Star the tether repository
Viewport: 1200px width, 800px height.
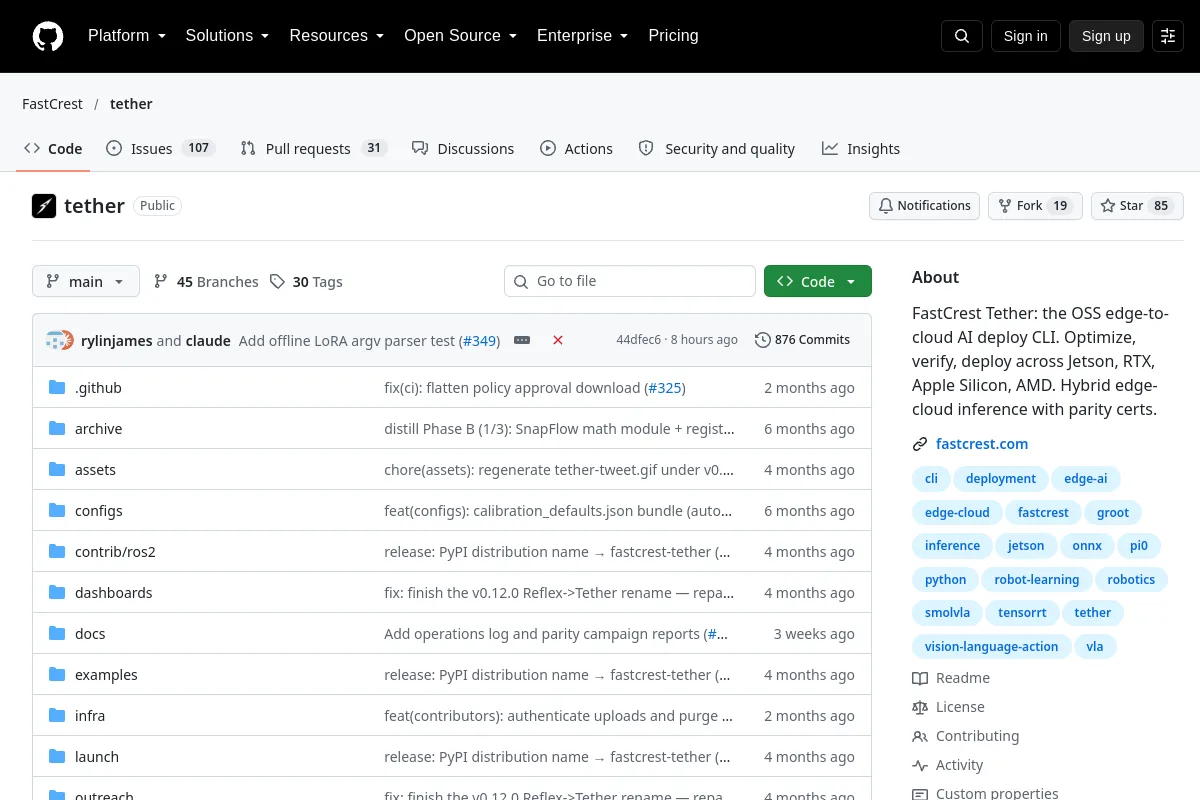pos(1137,206)
